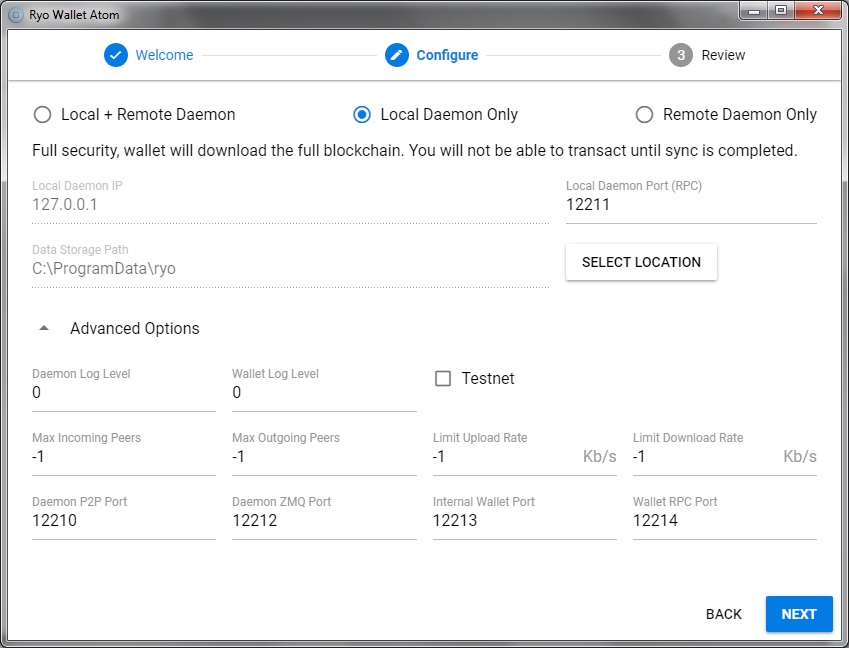Enable the Testnet checkbox
This screenshot has width=849, height=648.
pos(443,378)
